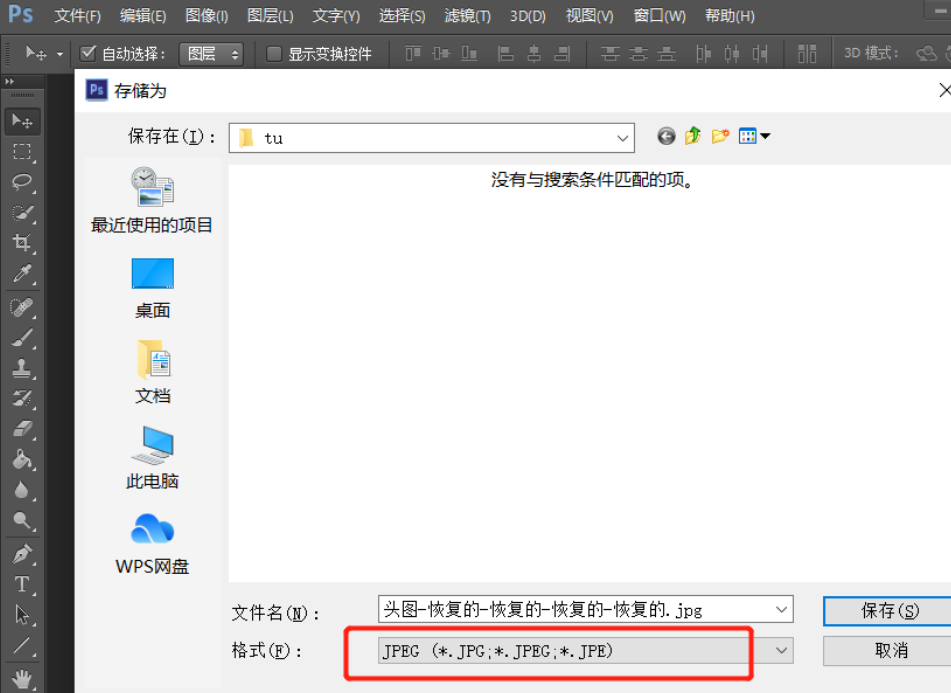
Task: Click align vertical centers icon
Action: (441, 54)
